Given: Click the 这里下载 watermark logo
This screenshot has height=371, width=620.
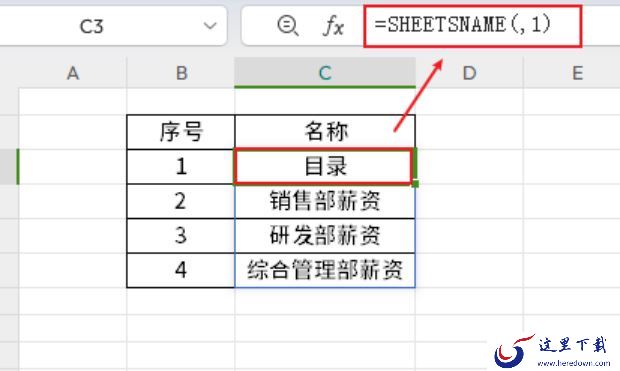Looking at the screenshot, I should [552, 350].
